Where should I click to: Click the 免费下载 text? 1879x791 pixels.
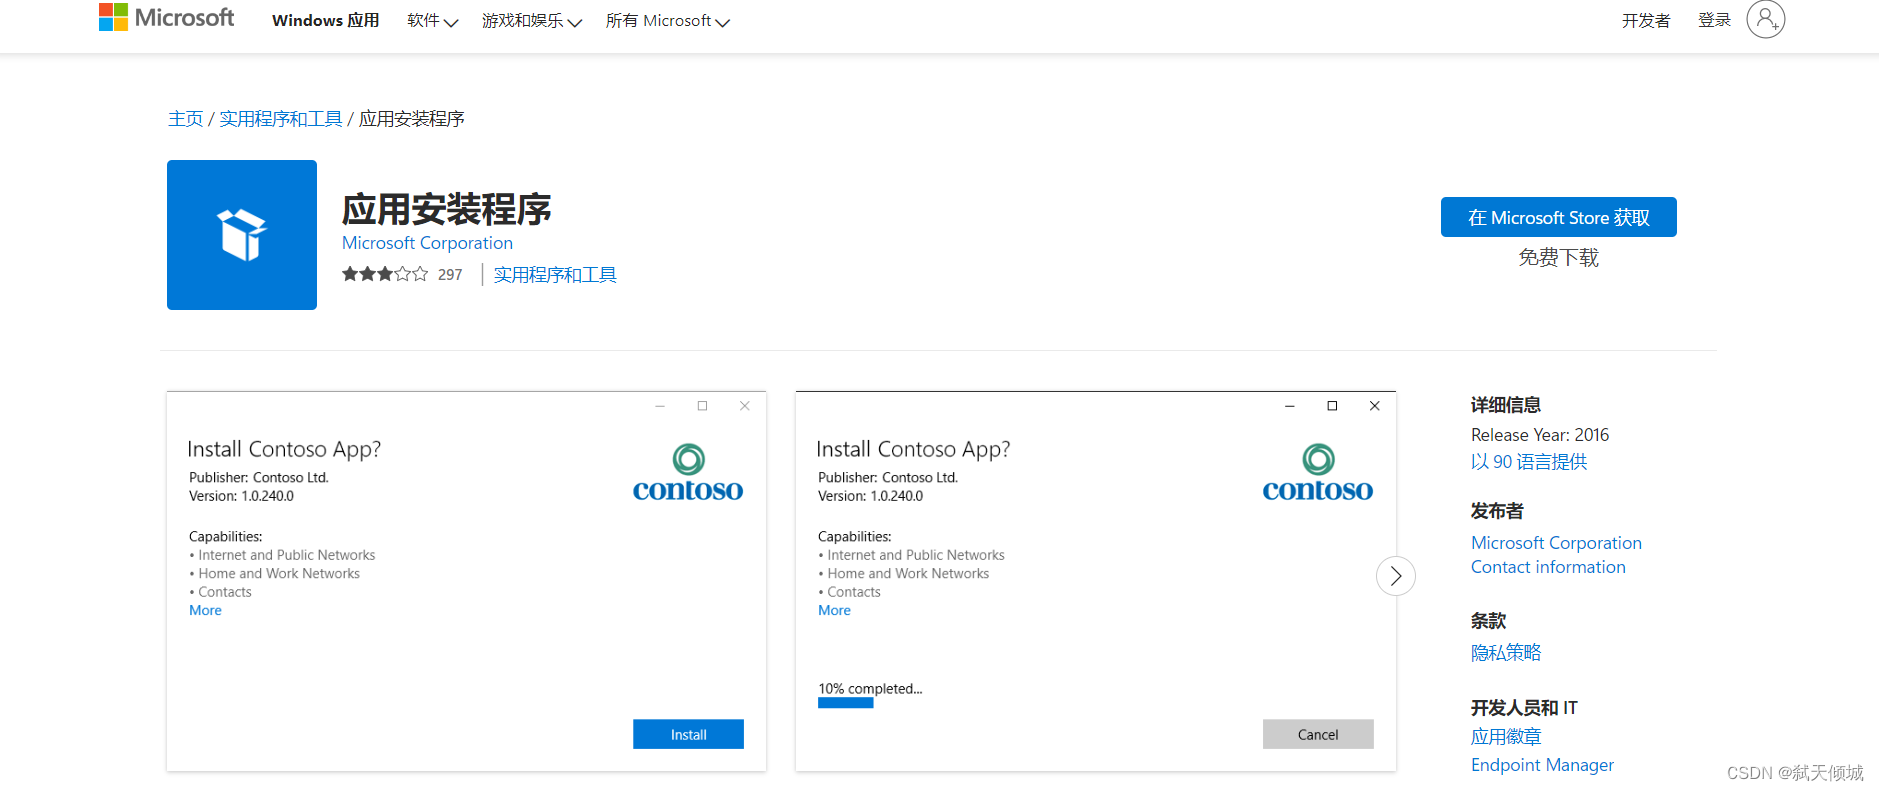(x=1558, y=258)
